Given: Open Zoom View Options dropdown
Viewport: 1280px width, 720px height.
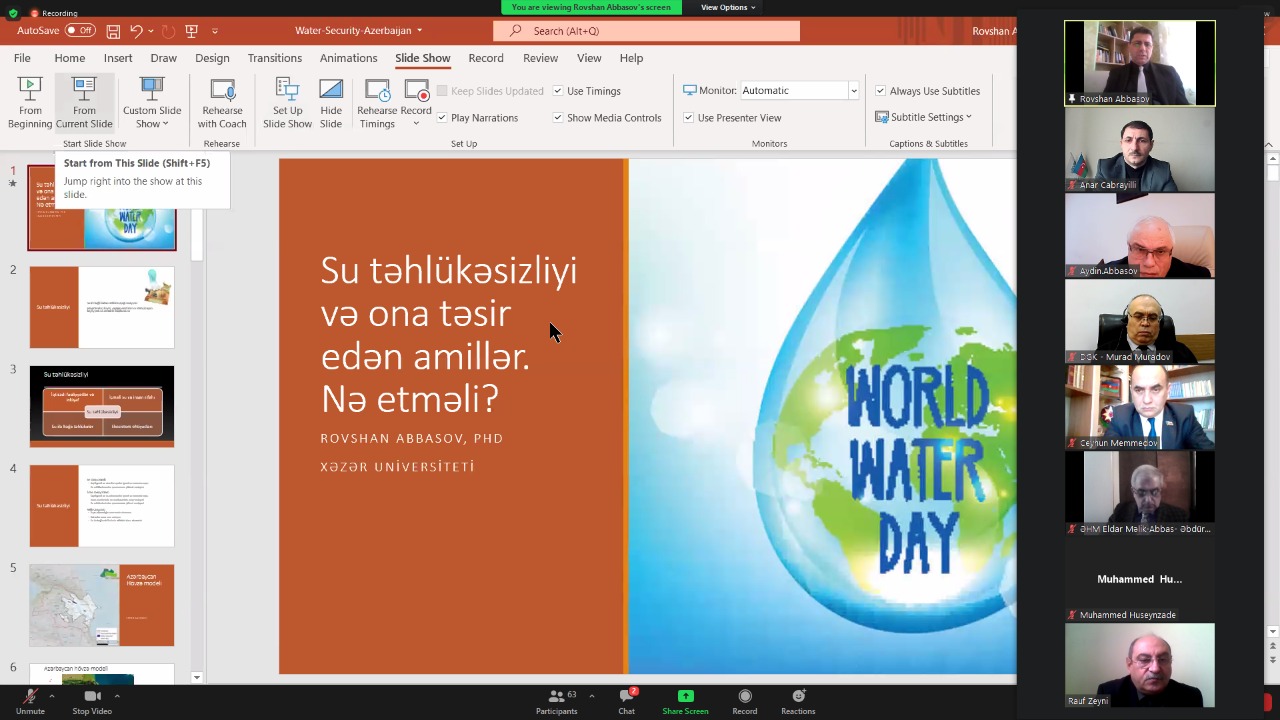Looking at the screenshot, I should pos(728,7).
